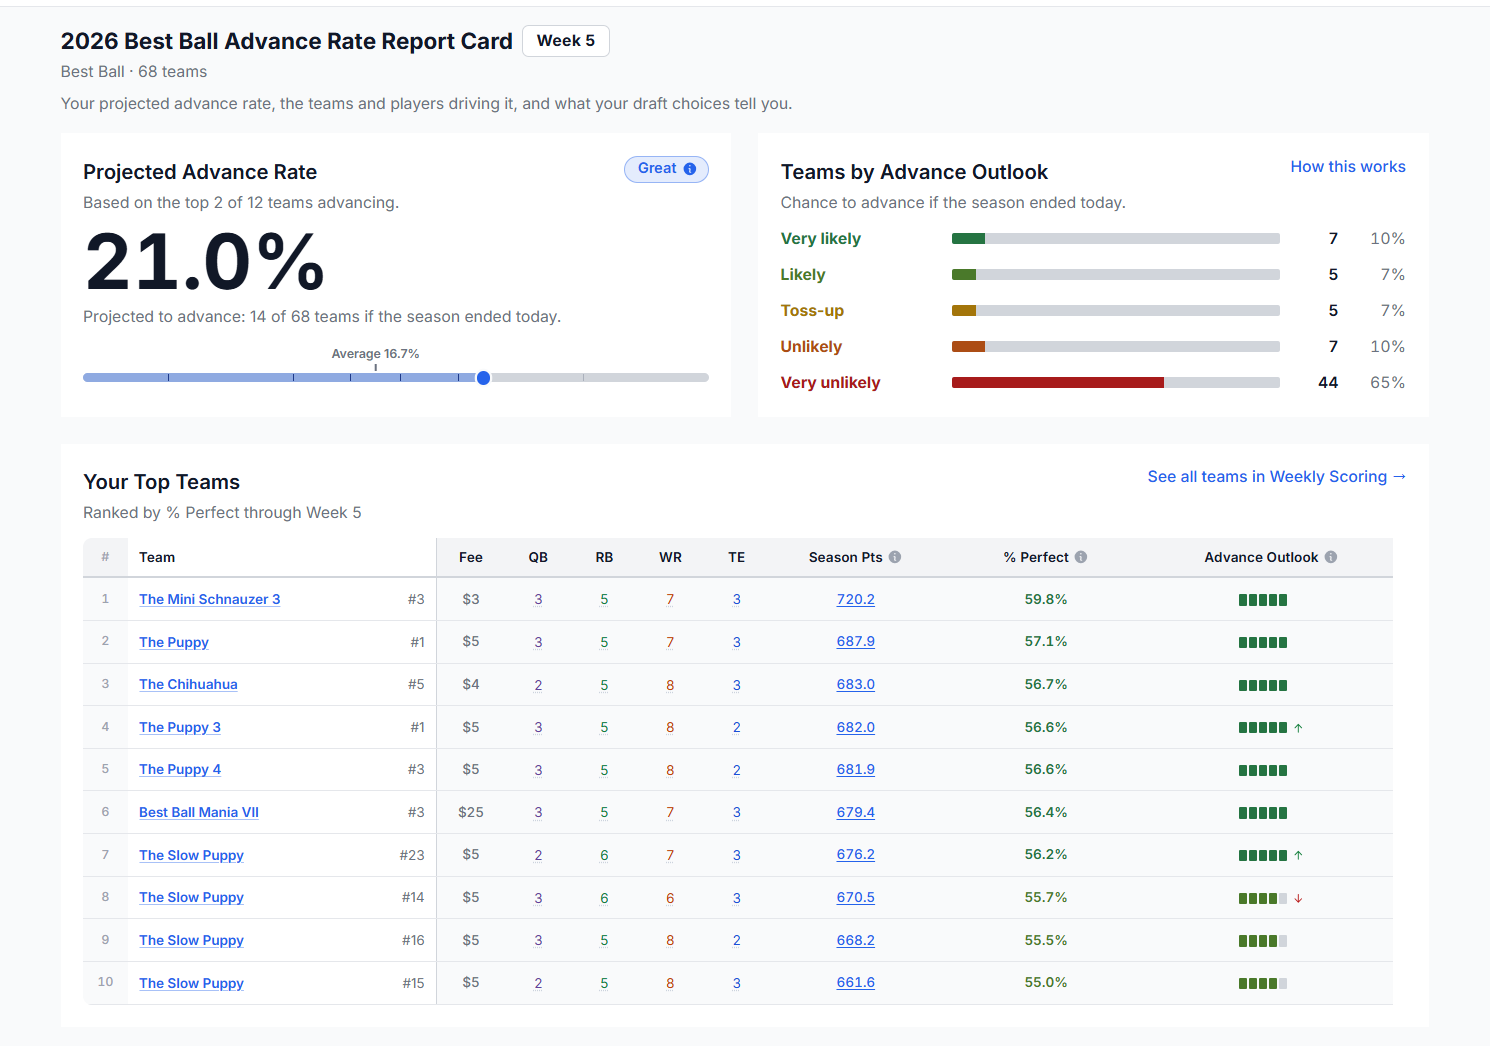This screenshot has height=1046, width=1490.
Task: Open The Puppy 3 team link
Action: [x=180, y=727]
